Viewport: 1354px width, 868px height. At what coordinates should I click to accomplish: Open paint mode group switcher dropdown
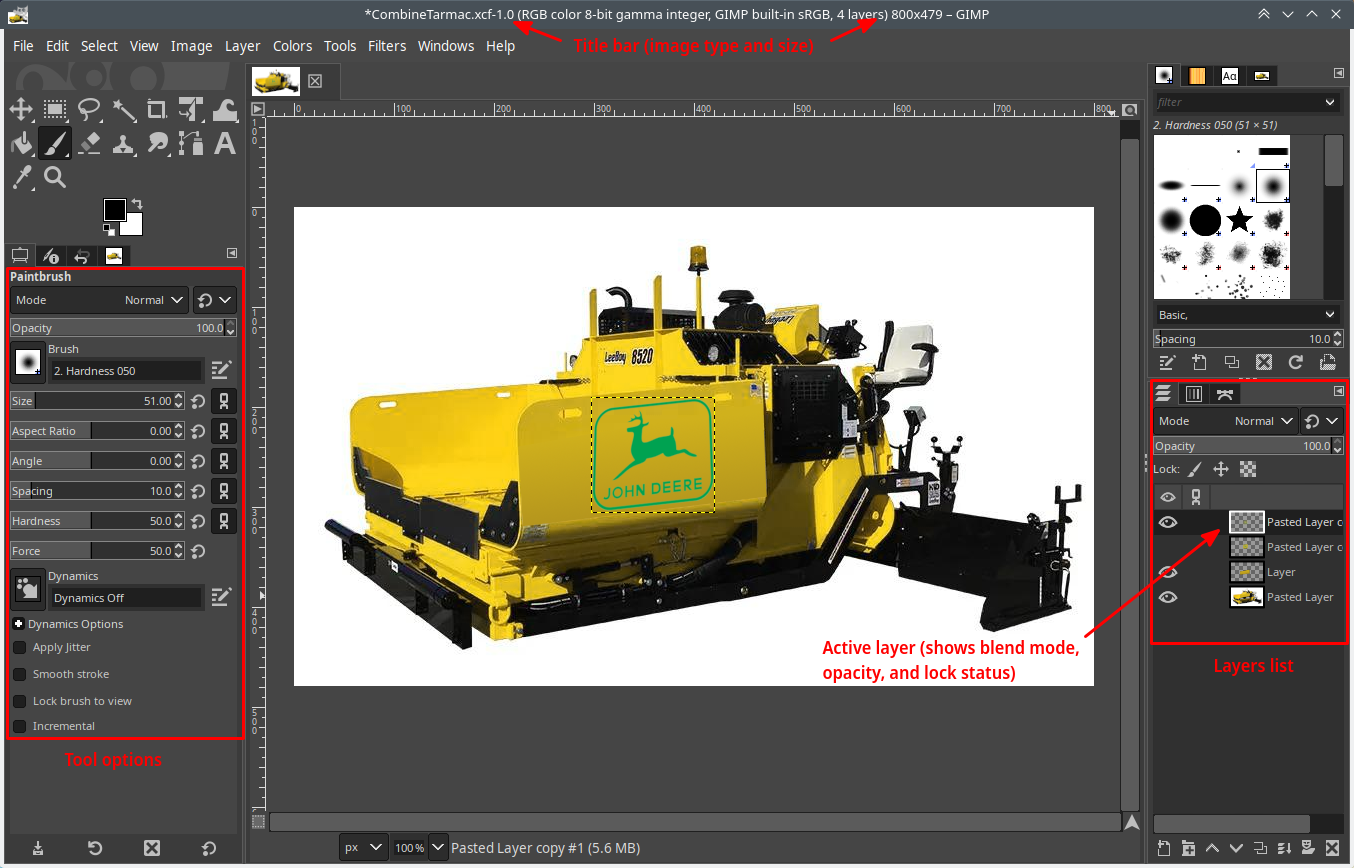point(215,300)
